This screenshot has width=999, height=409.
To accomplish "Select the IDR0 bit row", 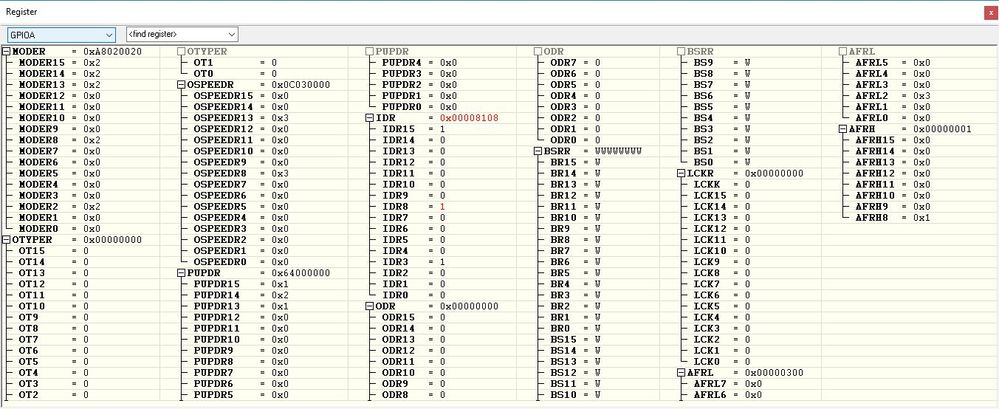I will pos(413,295).
